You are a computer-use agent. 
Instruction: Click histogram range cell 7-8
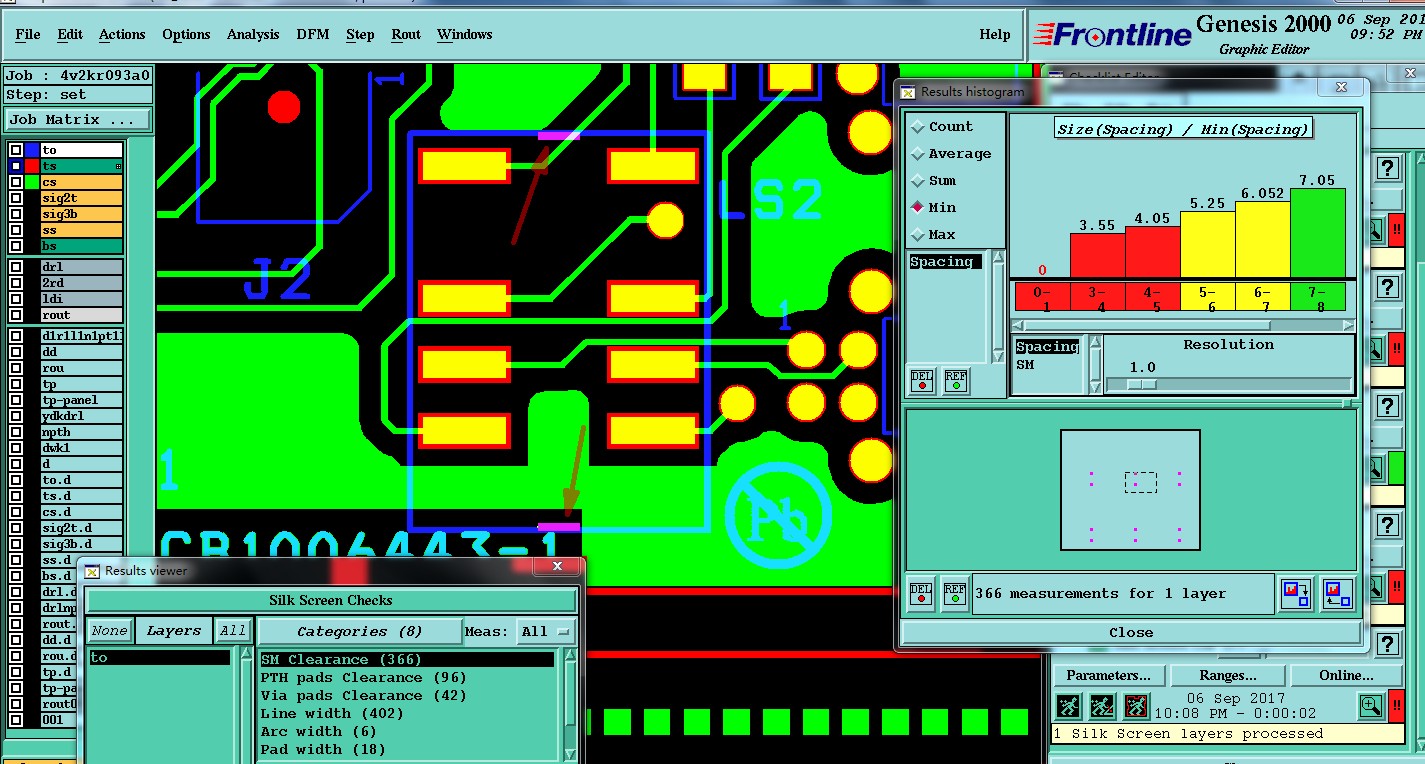pos(1318,297)
